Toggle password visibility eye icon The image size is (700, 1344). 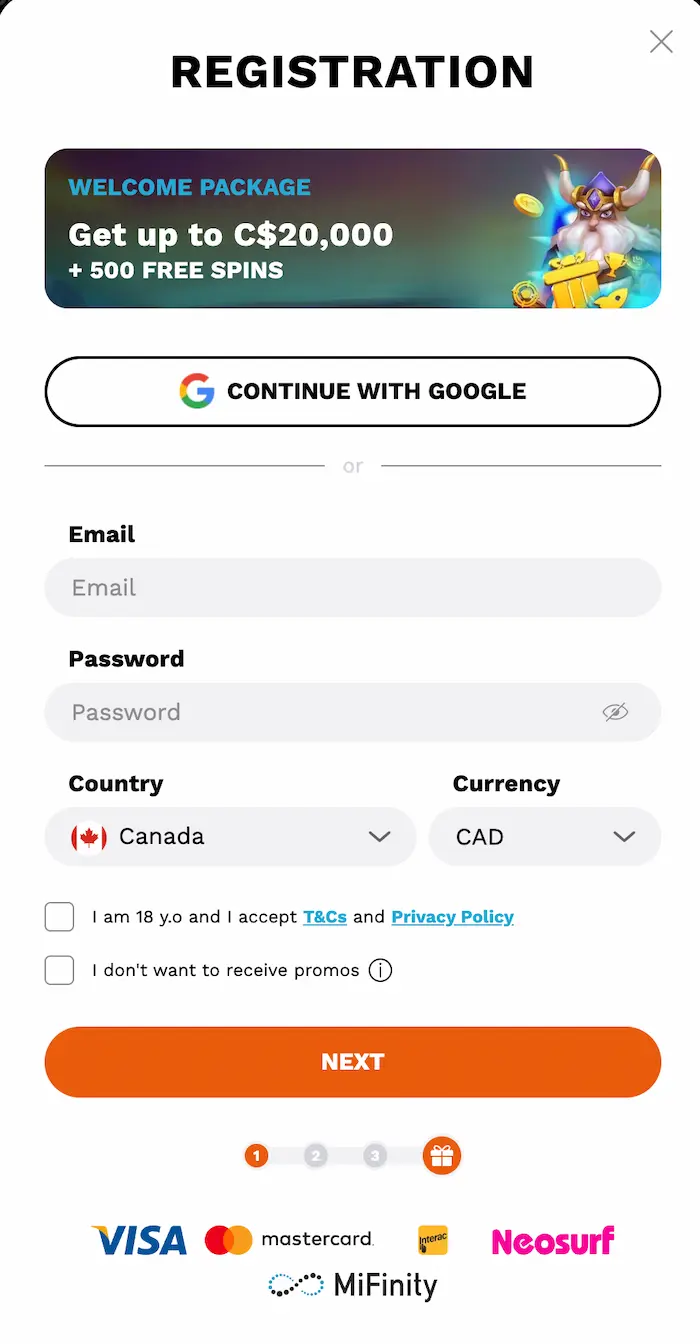(615, 712)
